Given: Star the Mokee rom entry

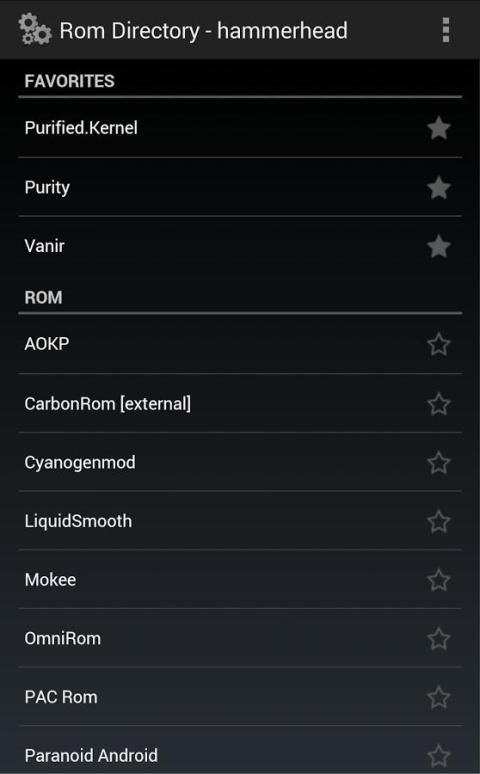Looking at the screenshot, I should click(439, 580).
